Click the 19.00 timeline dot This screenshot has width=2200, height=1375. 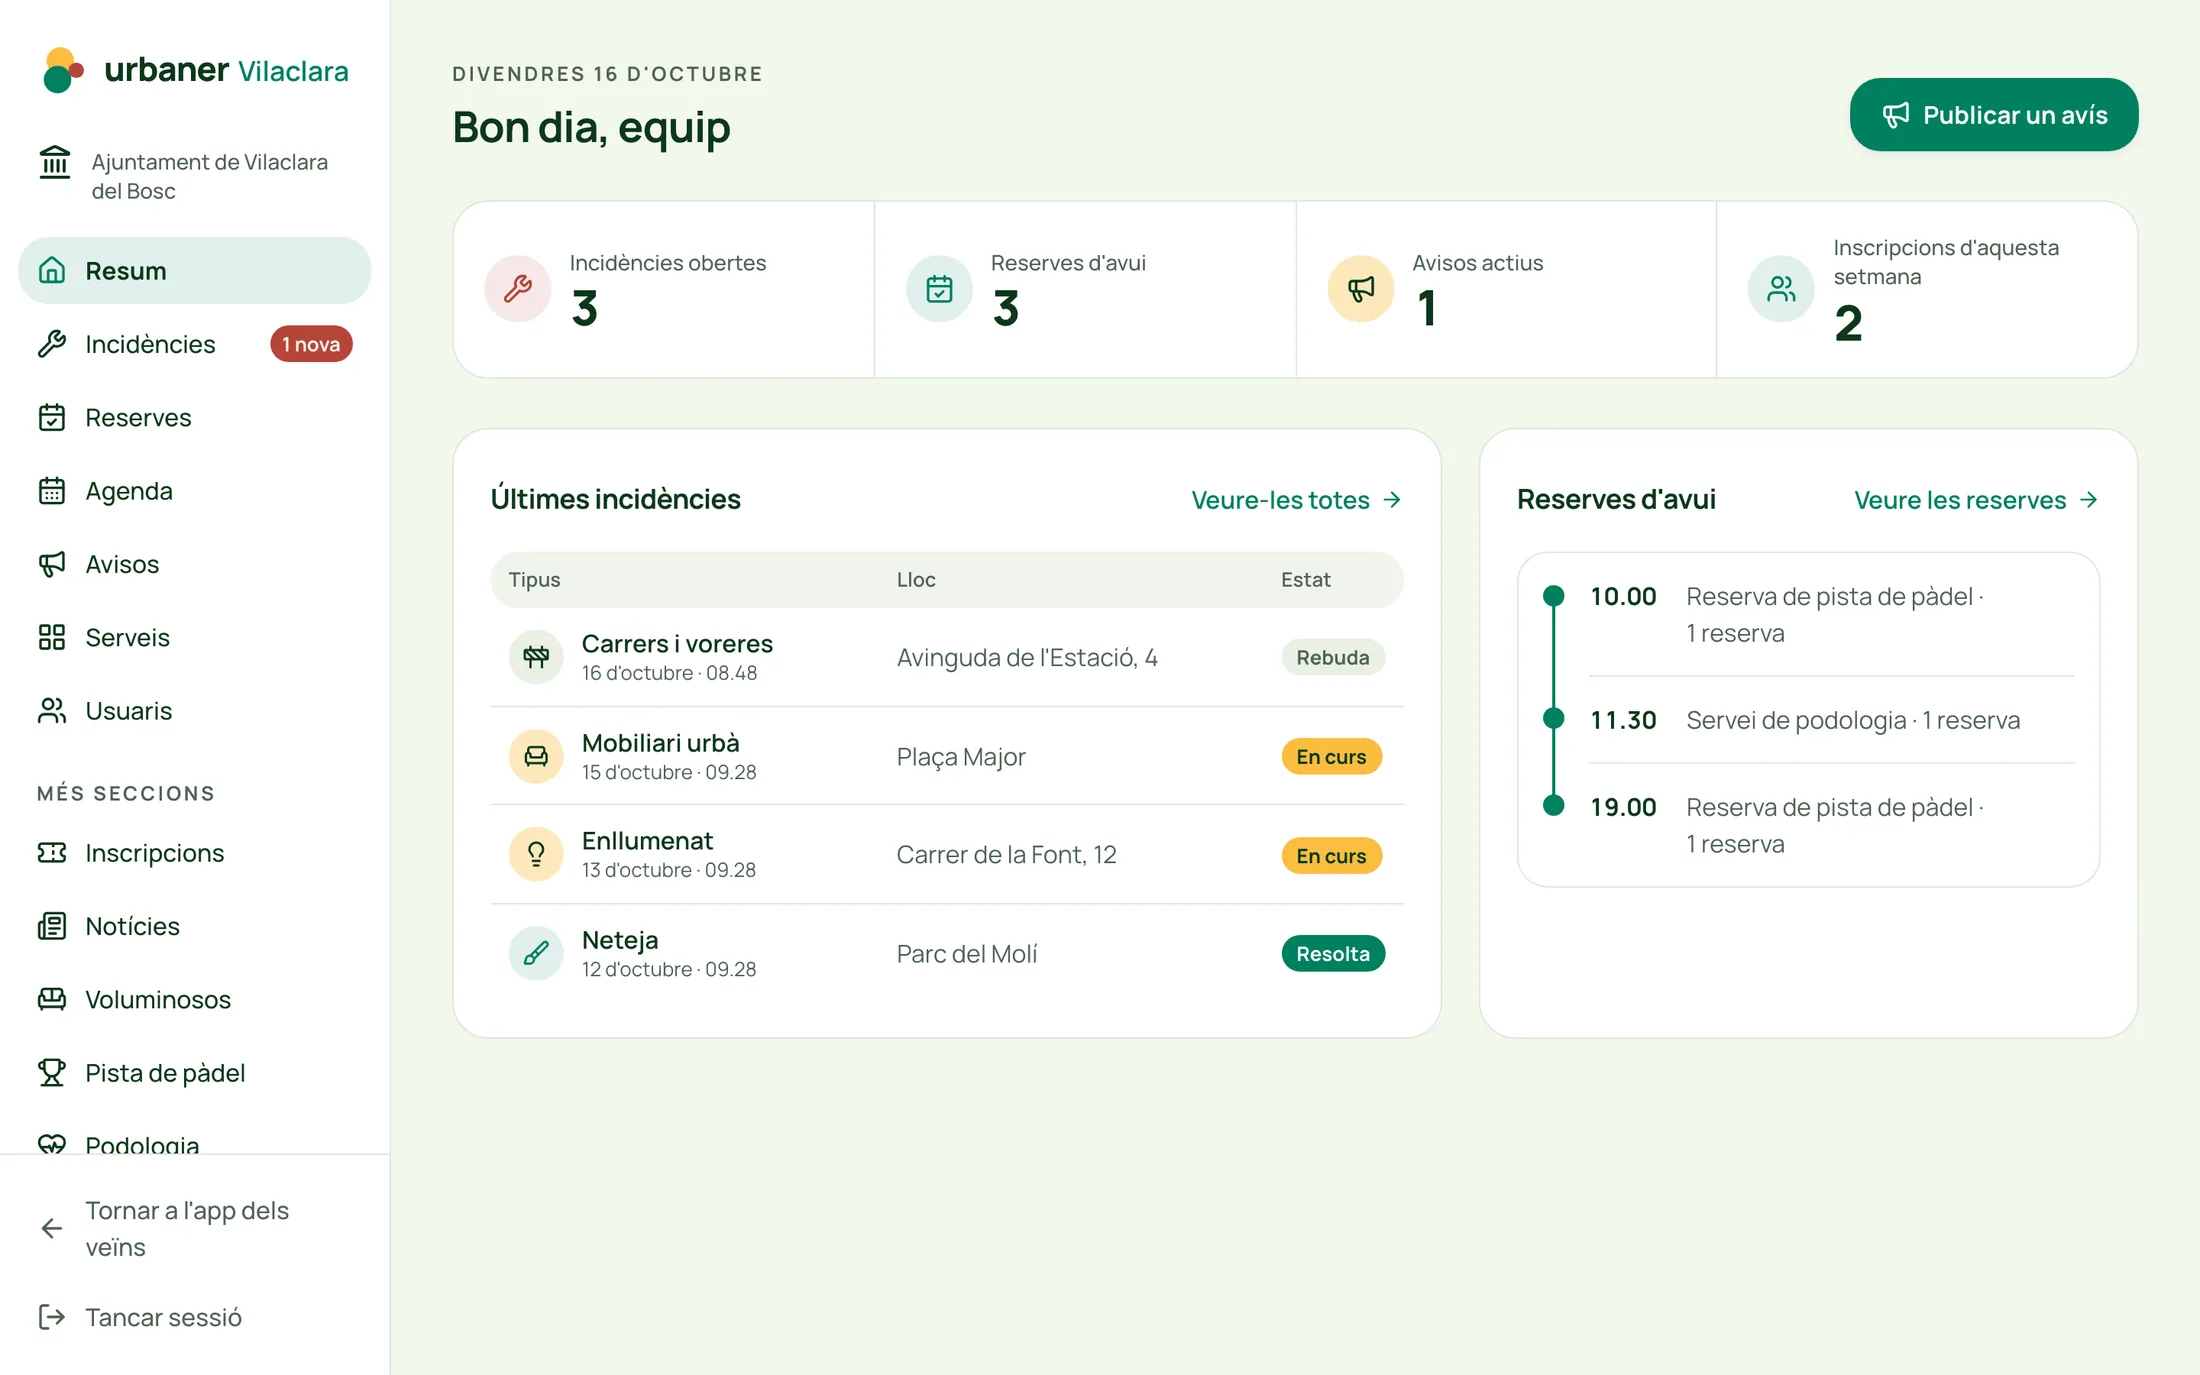pyautogui.click(x=1553, y=805)
